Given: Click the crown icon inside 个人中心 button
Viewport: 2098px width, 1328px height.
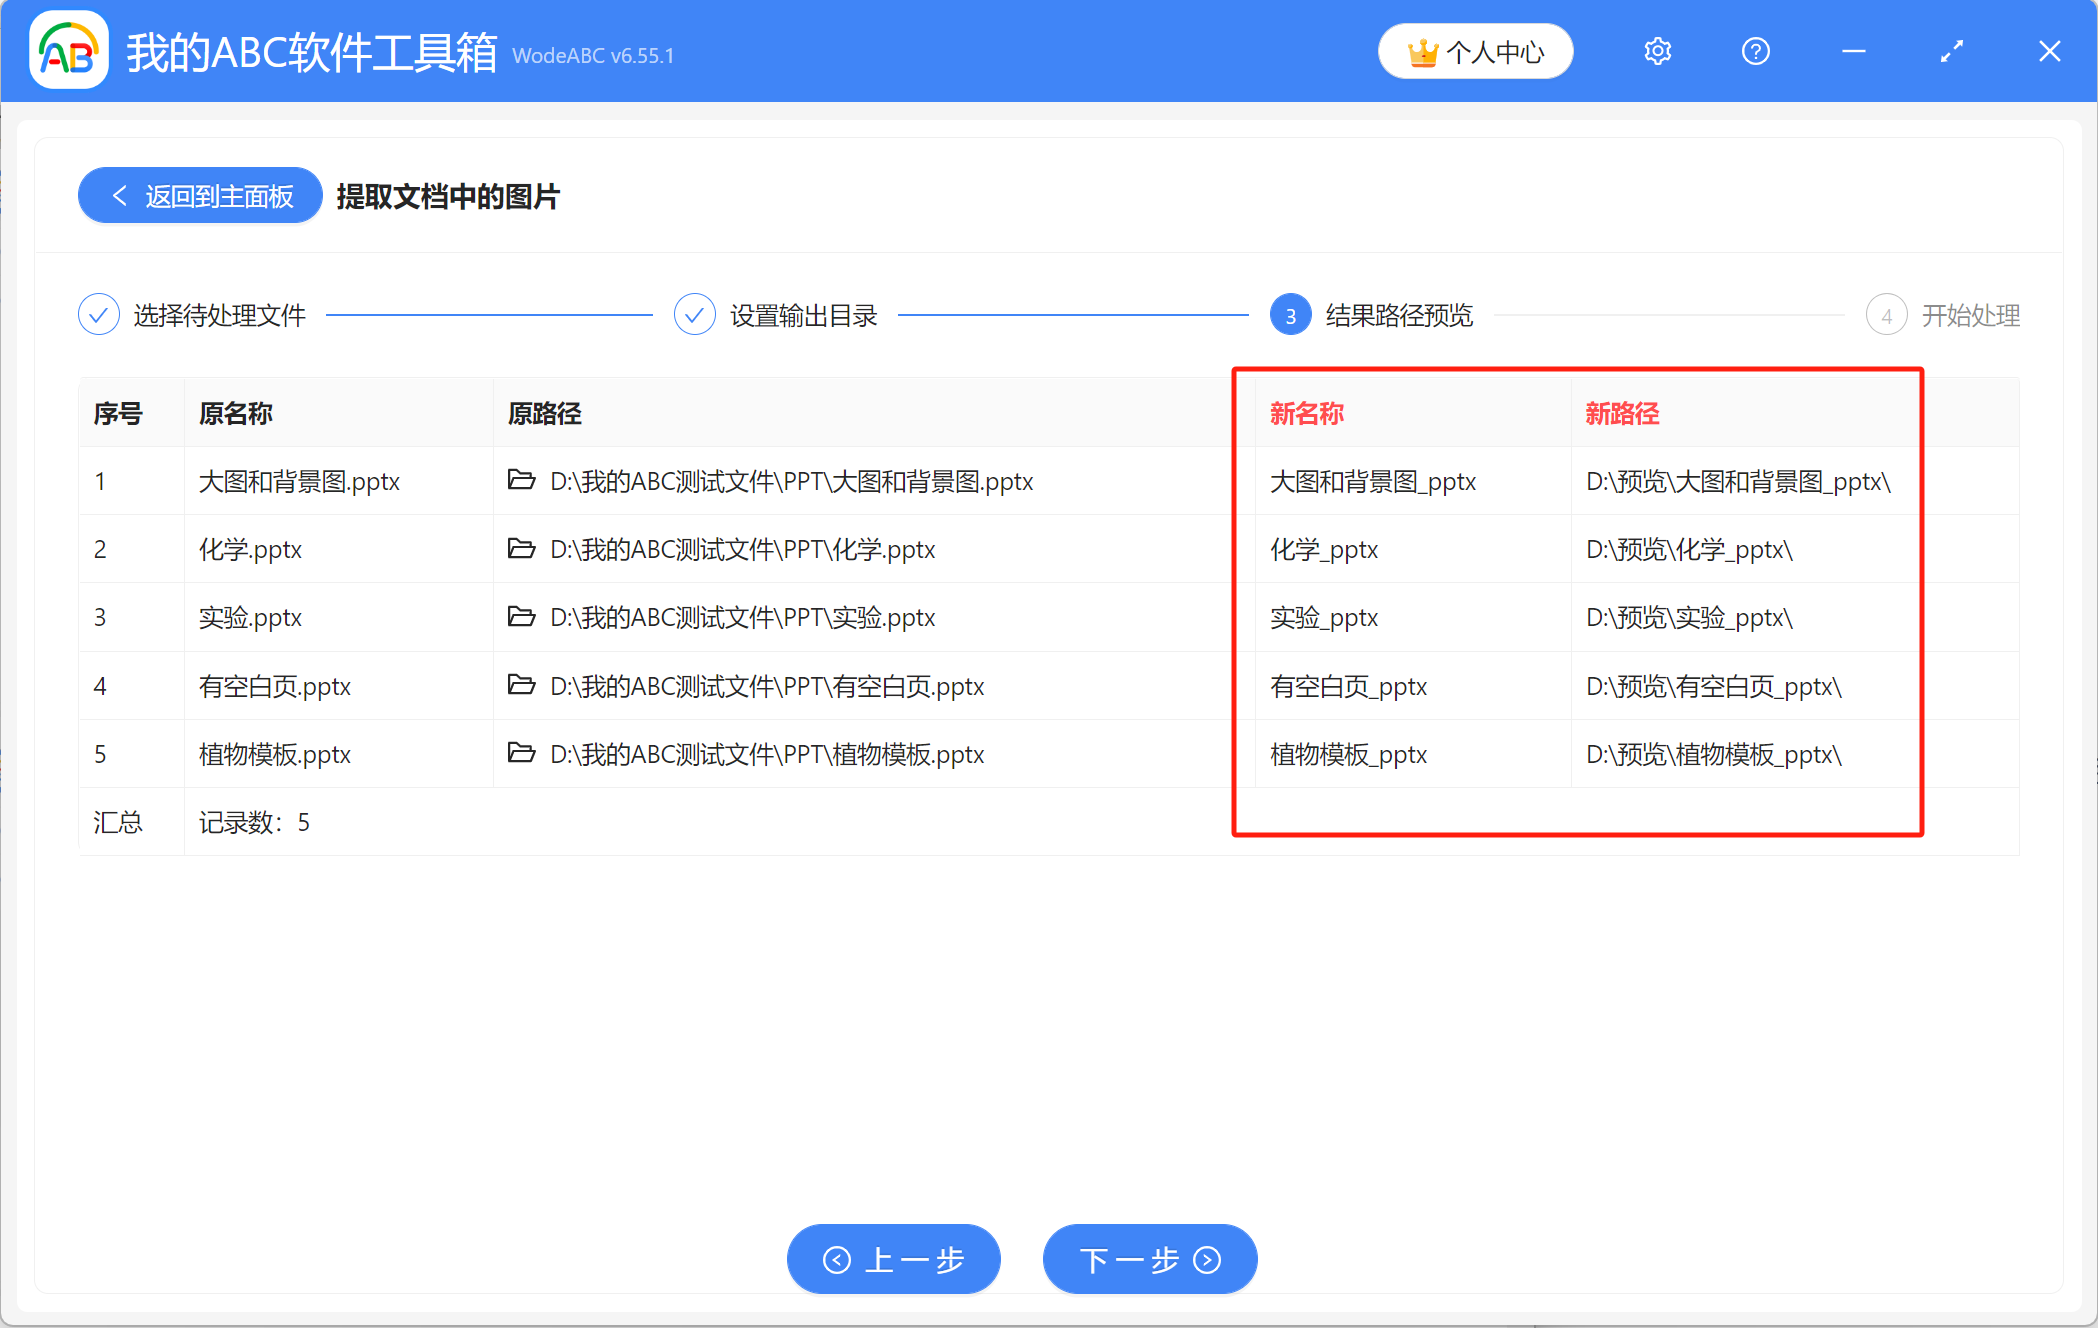Looking at the screenshot, I should [x=1424, y=51].
